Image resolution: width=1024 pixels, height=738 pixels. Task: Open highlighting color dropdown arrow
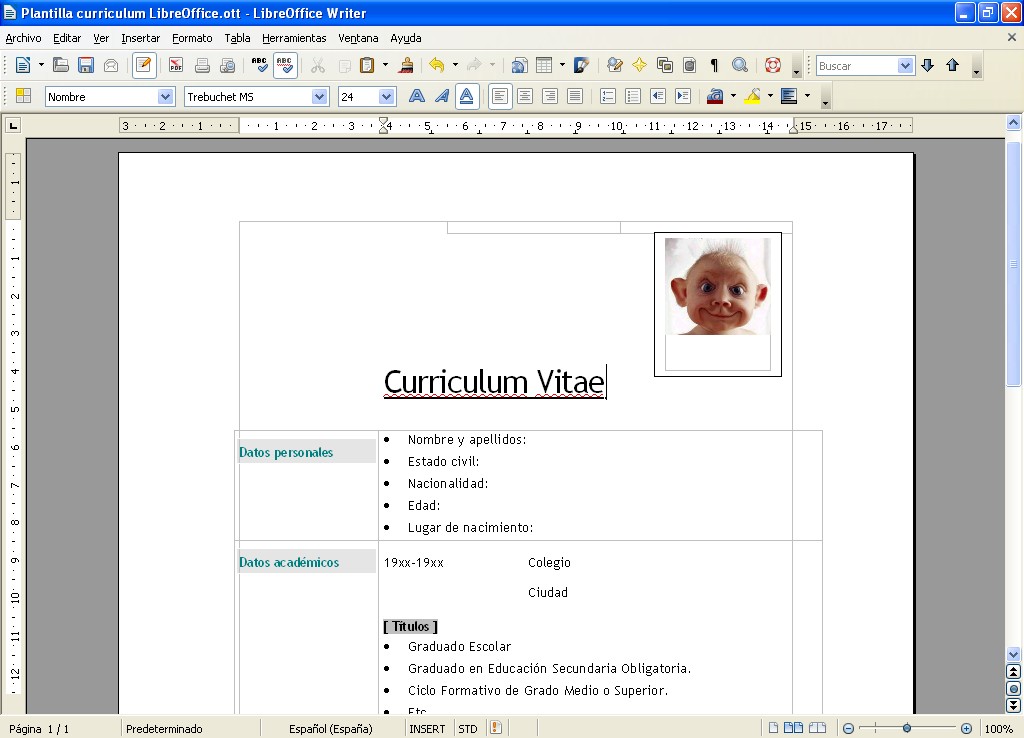coord(771,97)
